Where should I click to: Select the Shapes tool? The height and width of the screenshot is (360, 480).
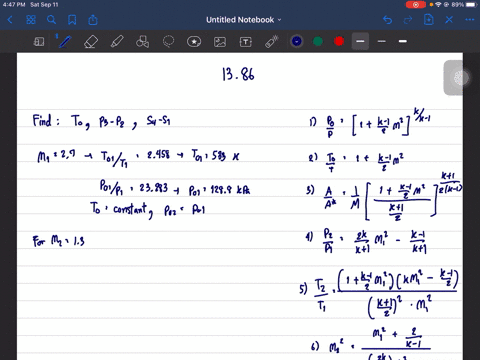[142, 42]
